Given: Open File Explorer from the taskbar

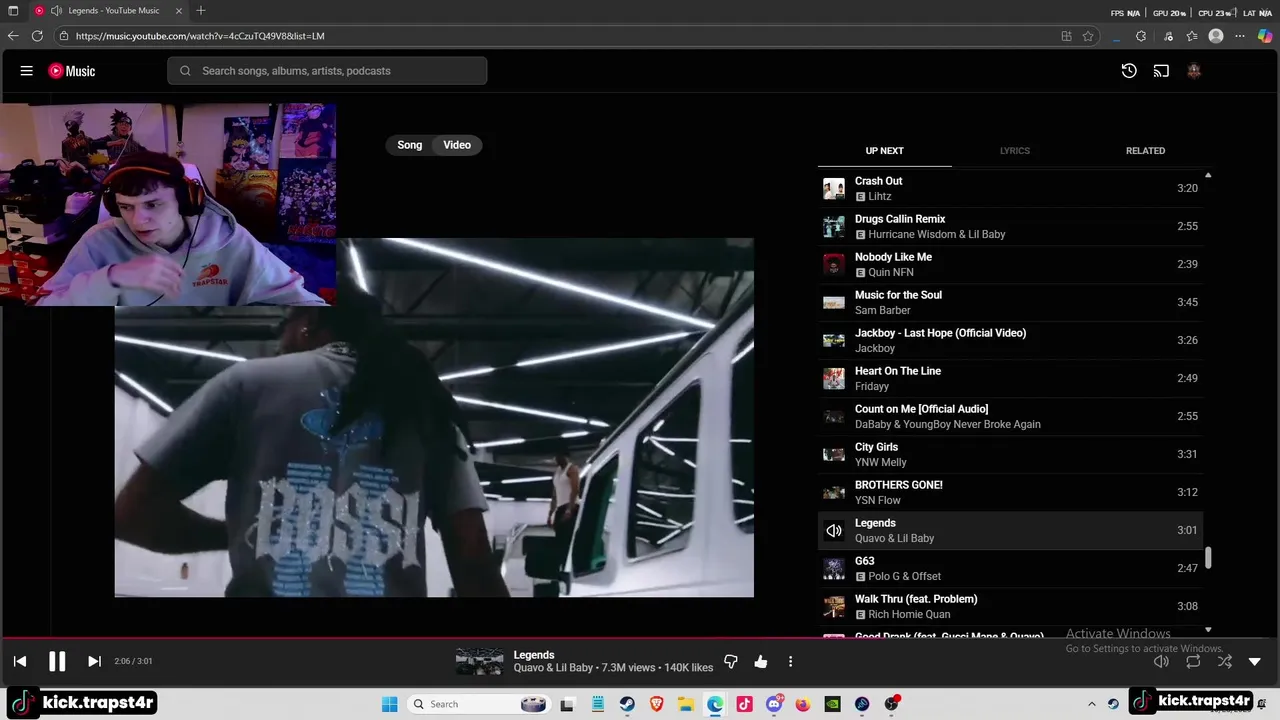Looking at the screenshot, I should [686, 704].
